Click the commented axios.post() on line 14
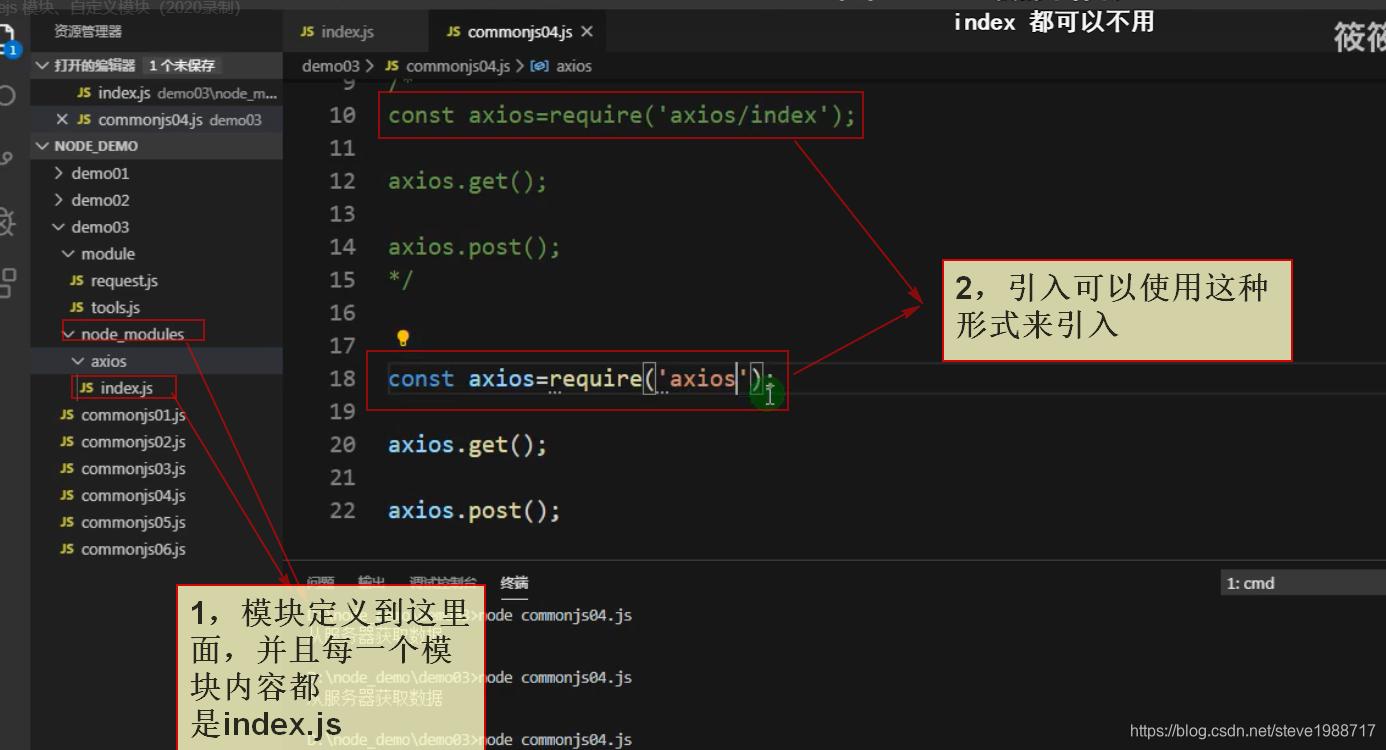 click(x=474, y=247)
